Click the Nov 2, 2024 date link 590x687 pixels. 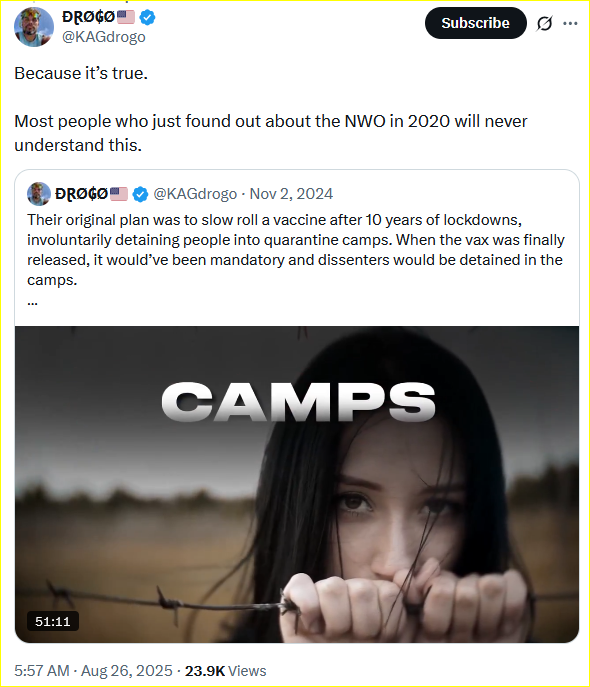point(291,194)
